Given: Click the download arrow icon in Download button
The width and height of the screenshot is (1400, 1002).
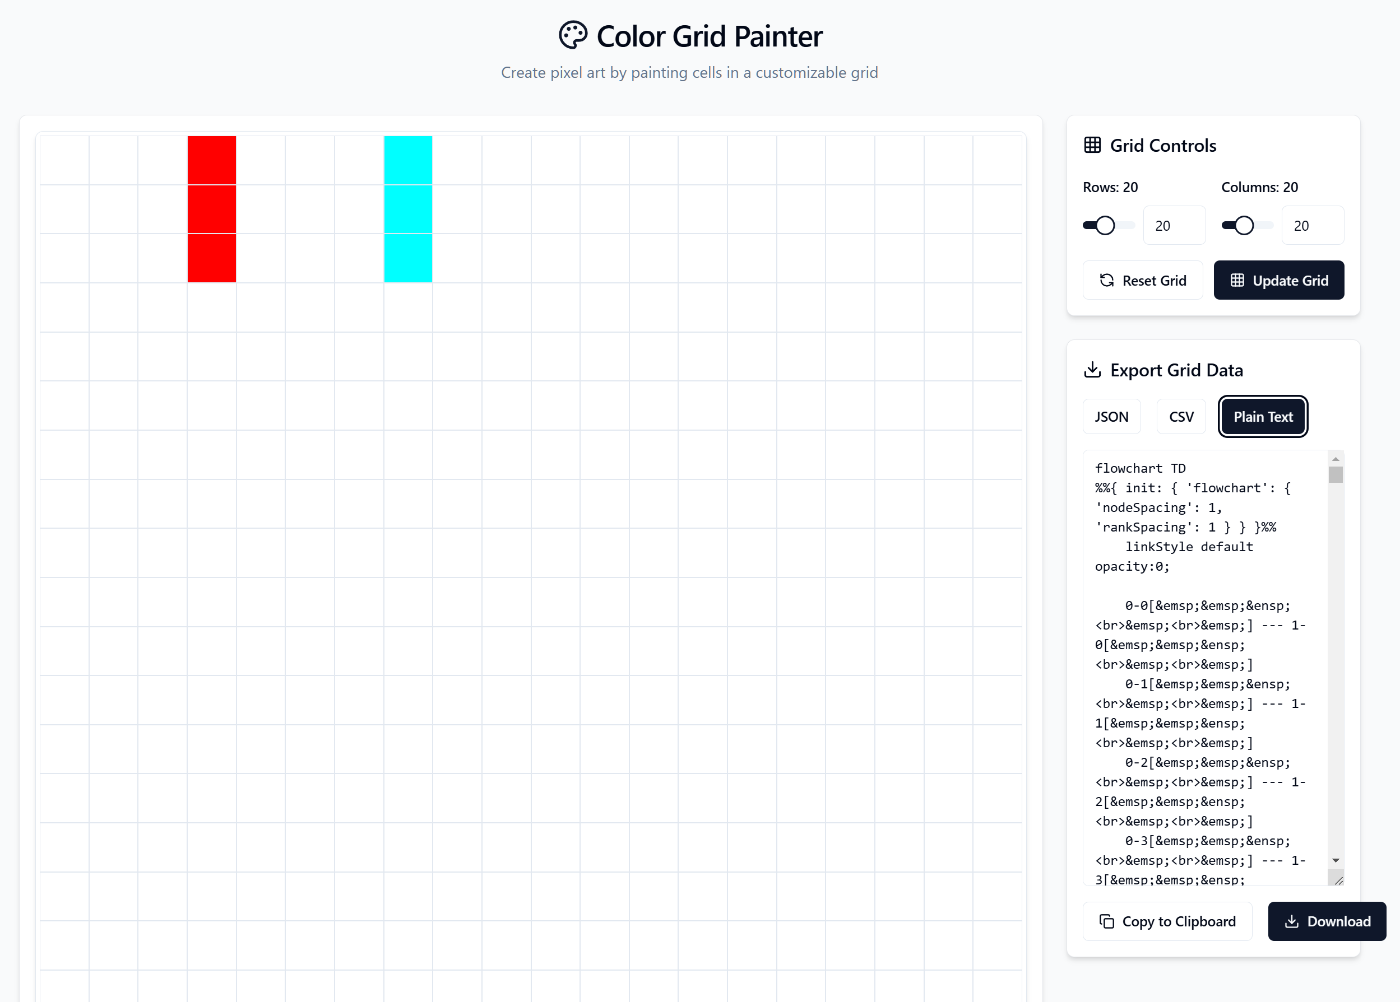Looking at the screenshot, I should (1292, 921).
